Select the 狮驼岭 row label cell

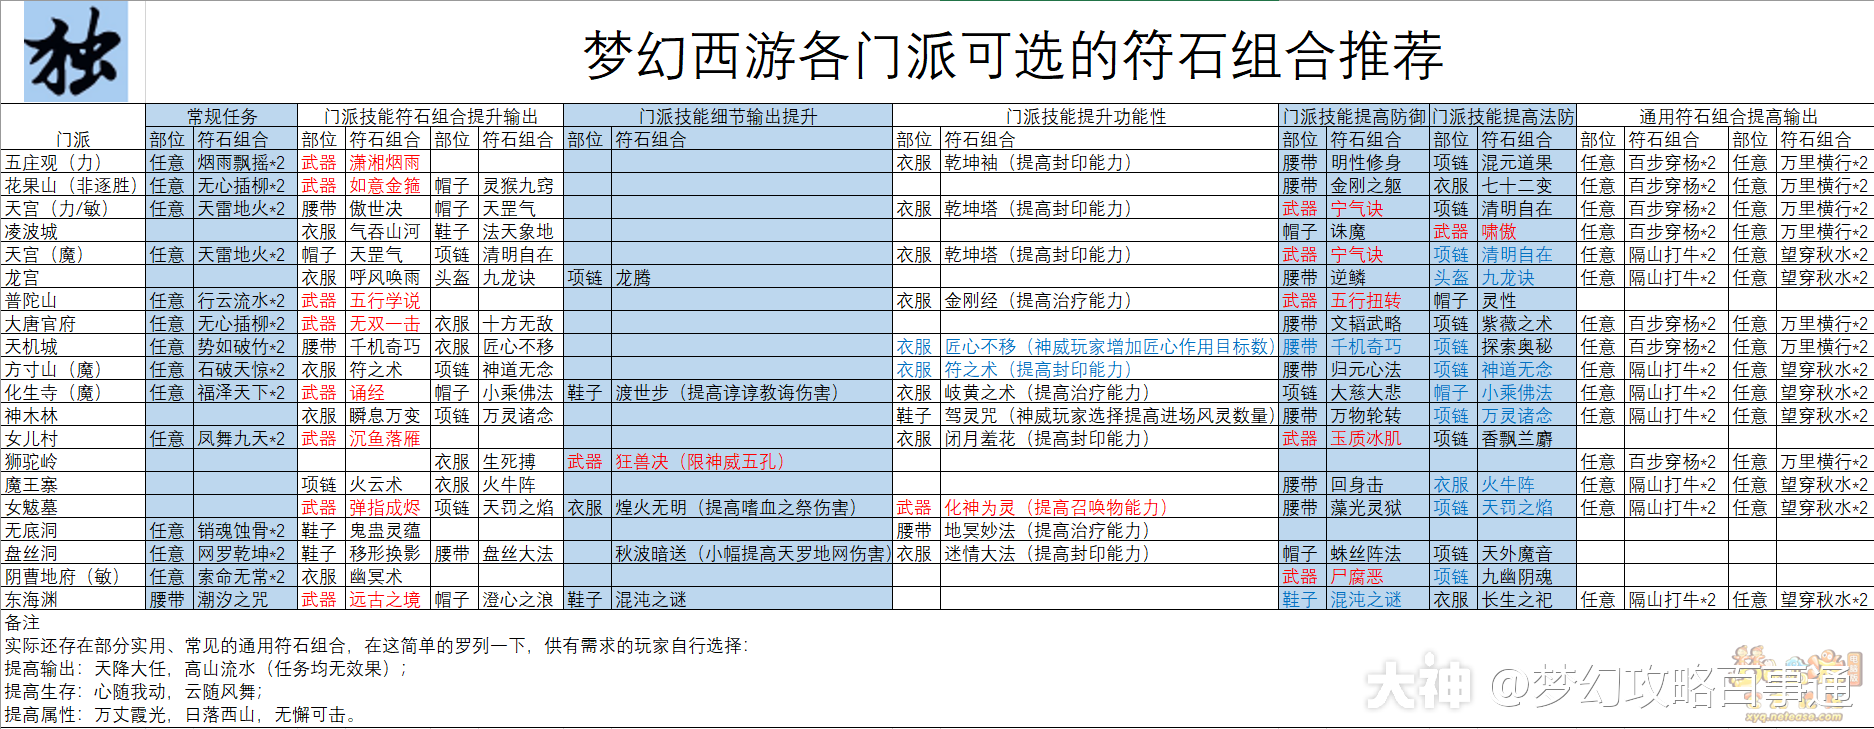click(31, 462)
